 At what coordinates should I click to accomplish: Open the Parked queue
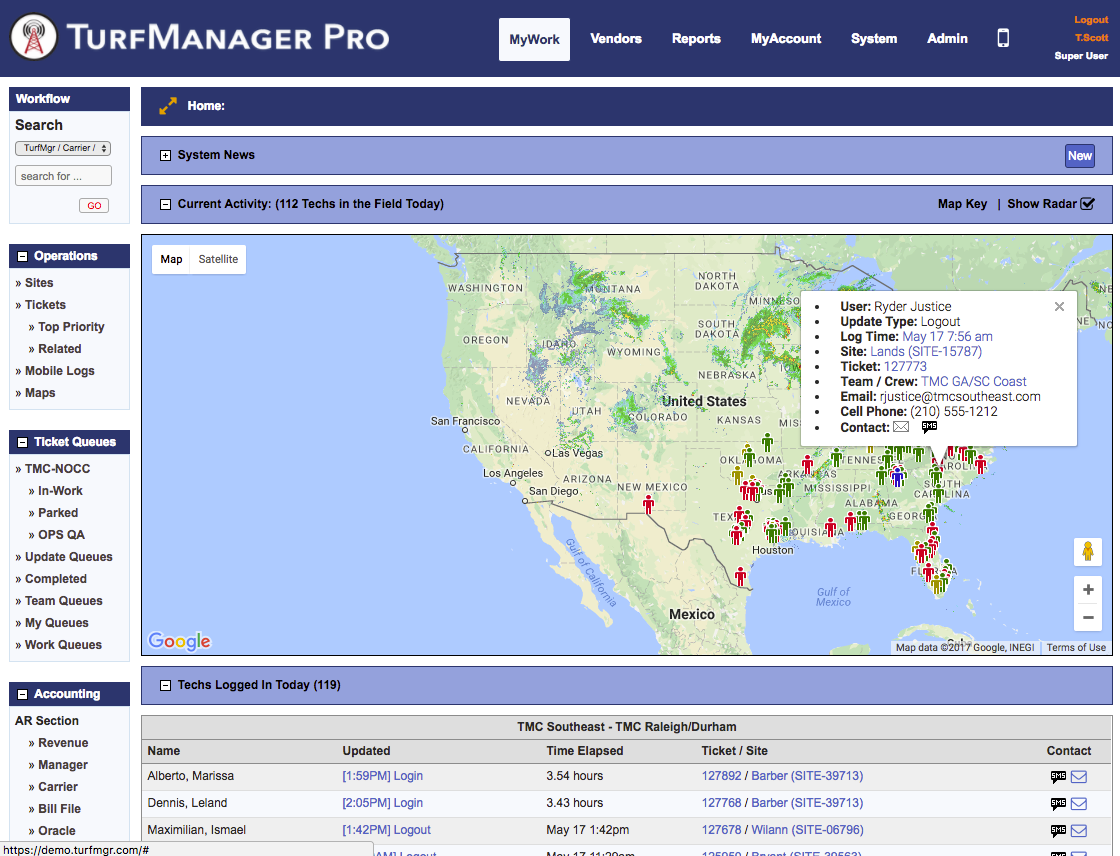pyautogui.click(x=58, y=513)
